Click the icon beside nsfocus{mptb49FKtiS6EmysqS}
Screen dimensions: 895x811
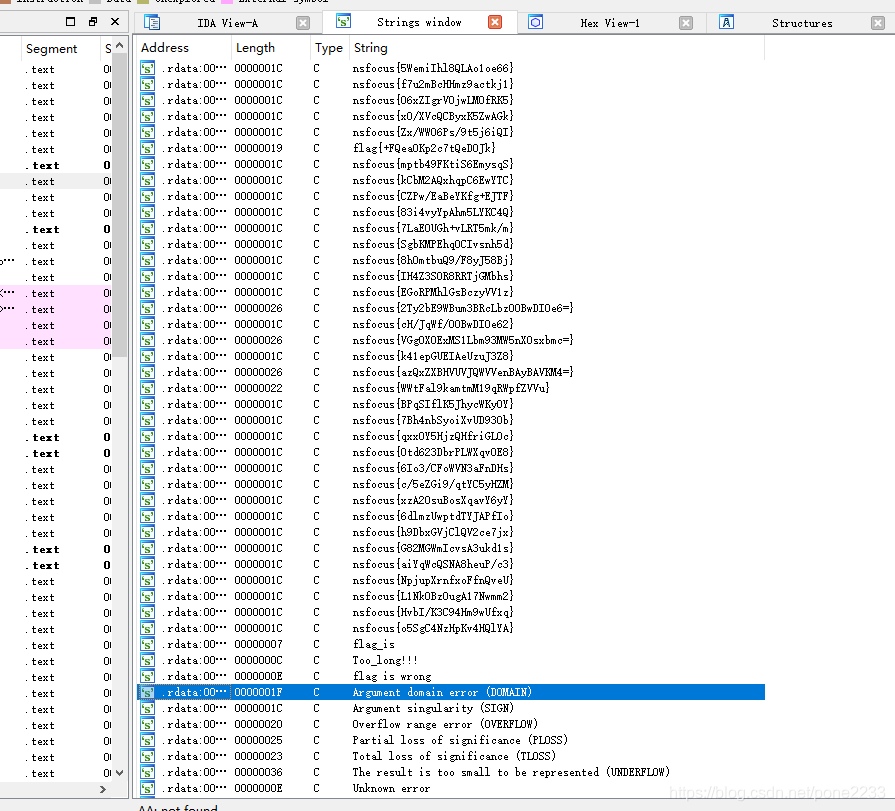click(x=147, y=164)
